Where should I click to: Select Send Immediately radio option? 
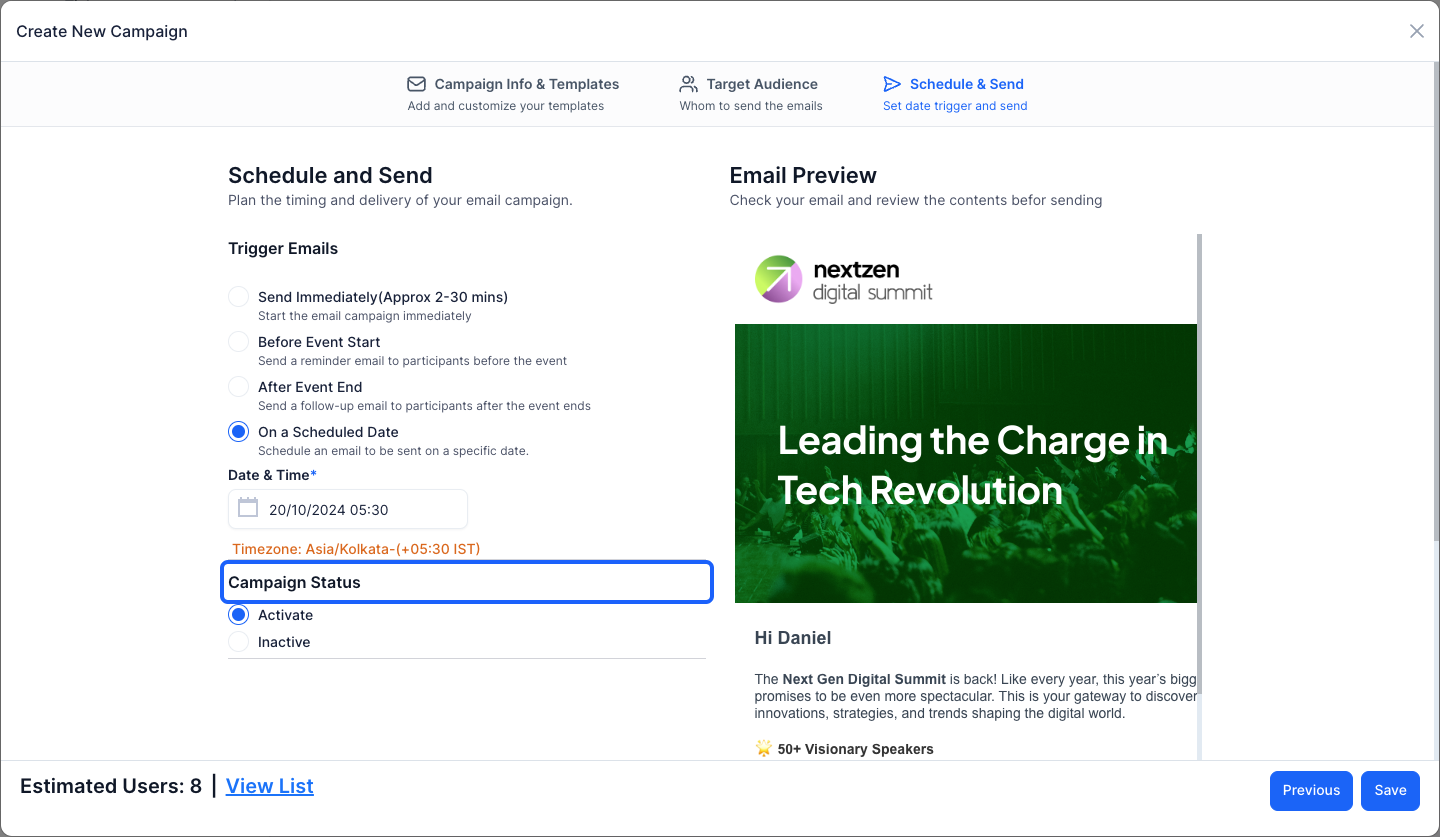pyautogui.click(x=238, y=297)
